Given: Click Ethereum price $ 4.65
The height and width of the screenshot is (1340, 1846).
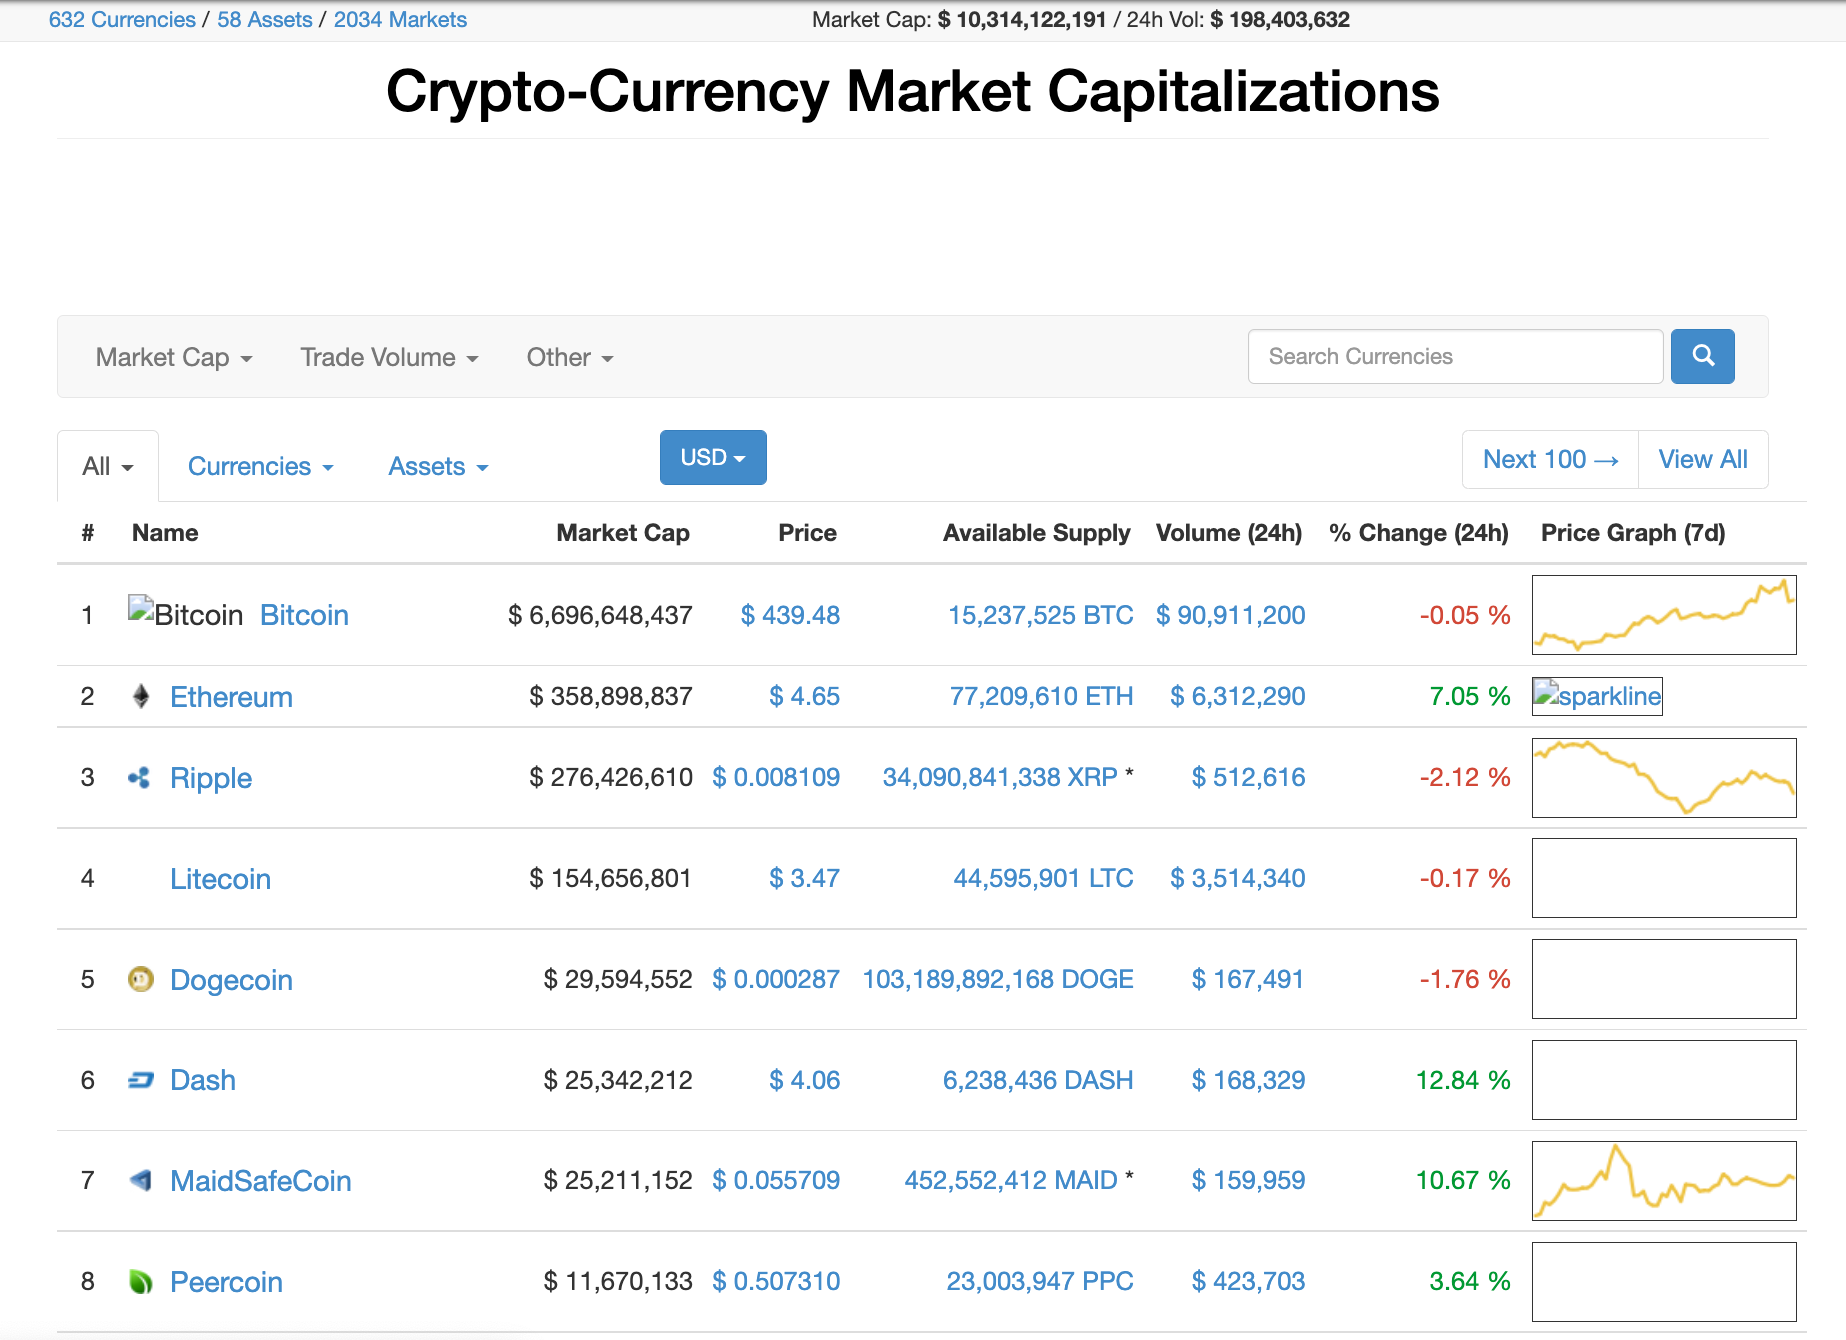Looking at the screenshot, I should tap(804, 696).
